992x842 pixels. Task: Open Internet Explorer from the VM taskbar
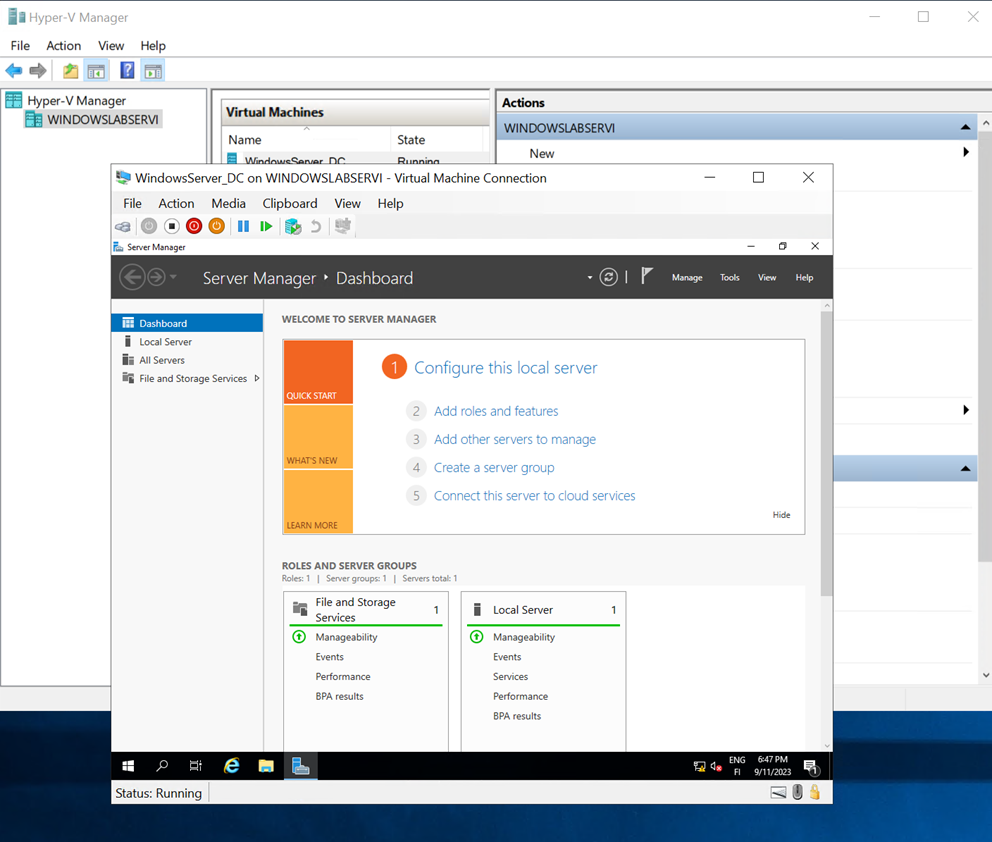(232, 766)
